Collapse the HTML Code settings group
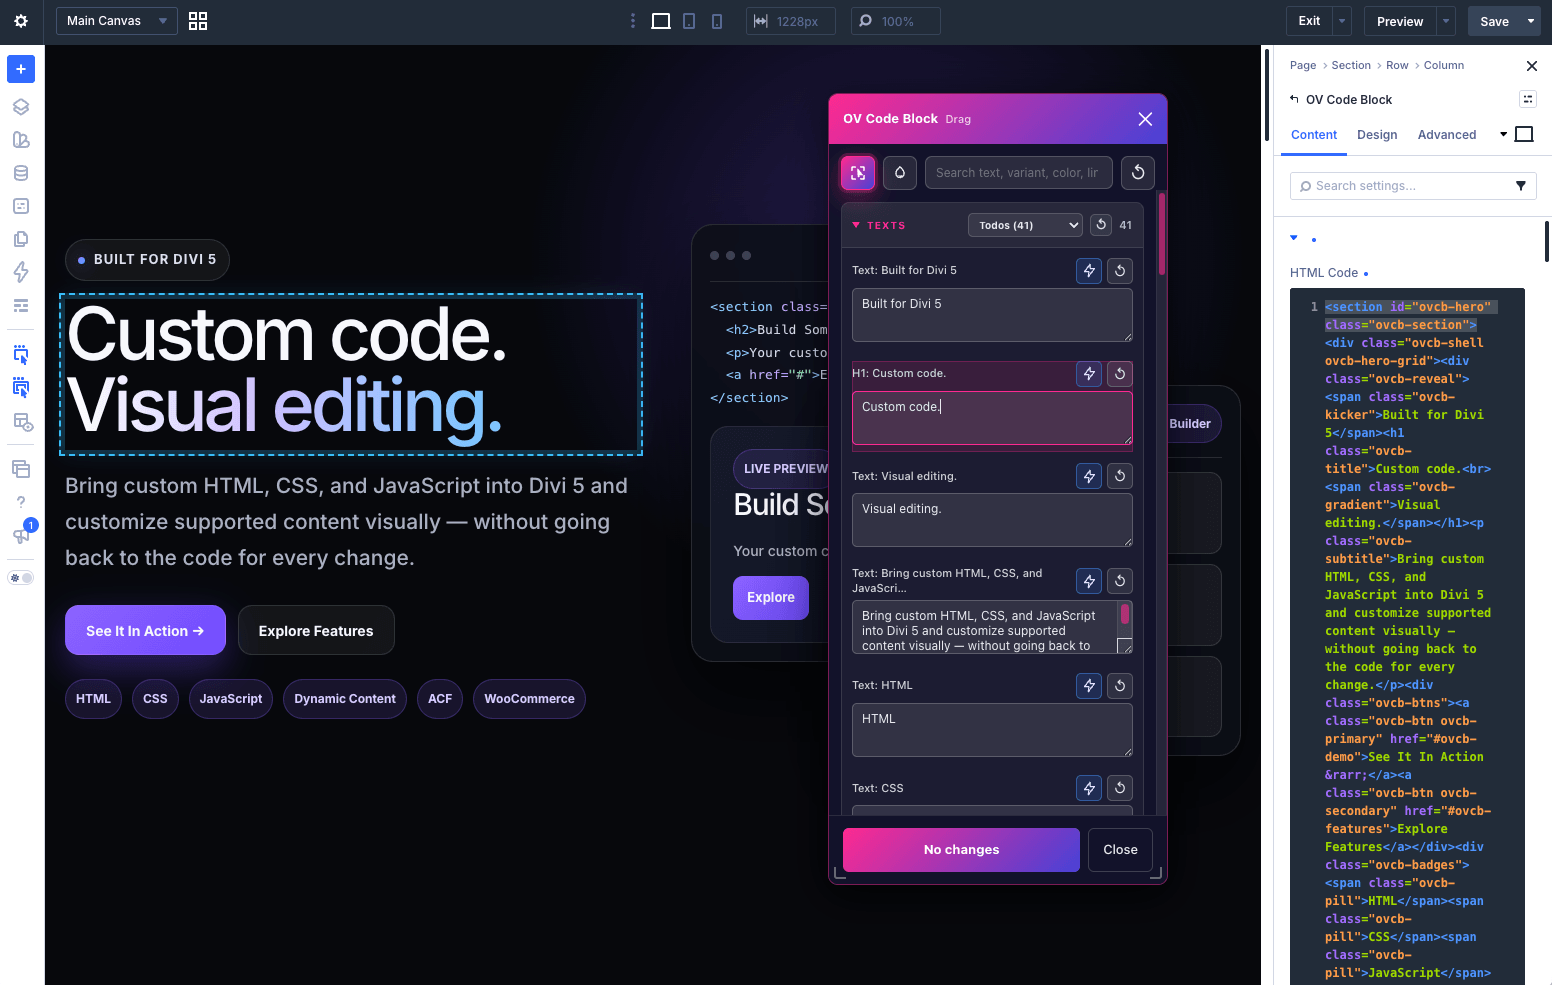 pos(1294,238)
